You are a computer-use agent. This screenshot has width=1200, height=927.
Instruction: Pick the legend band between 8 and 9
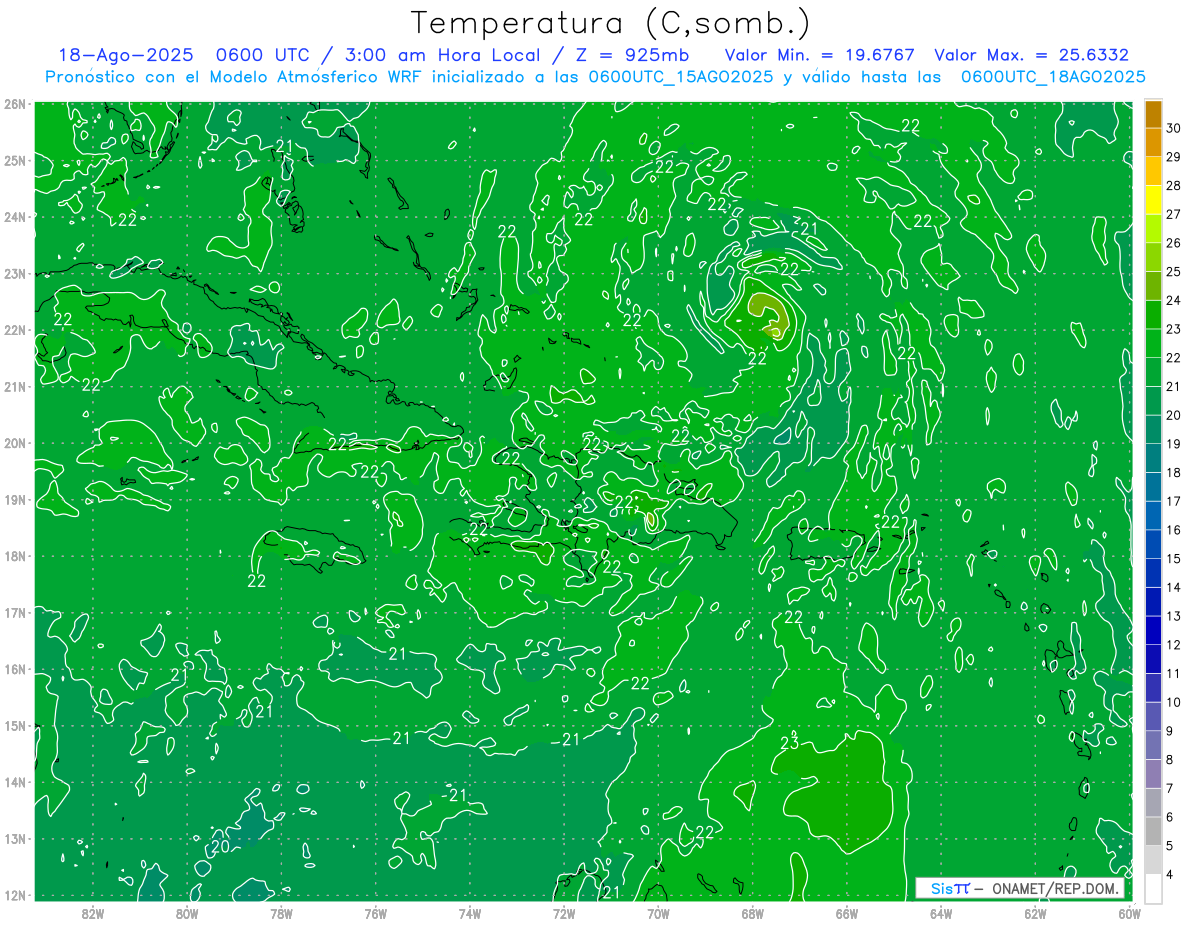[1153, 745]
